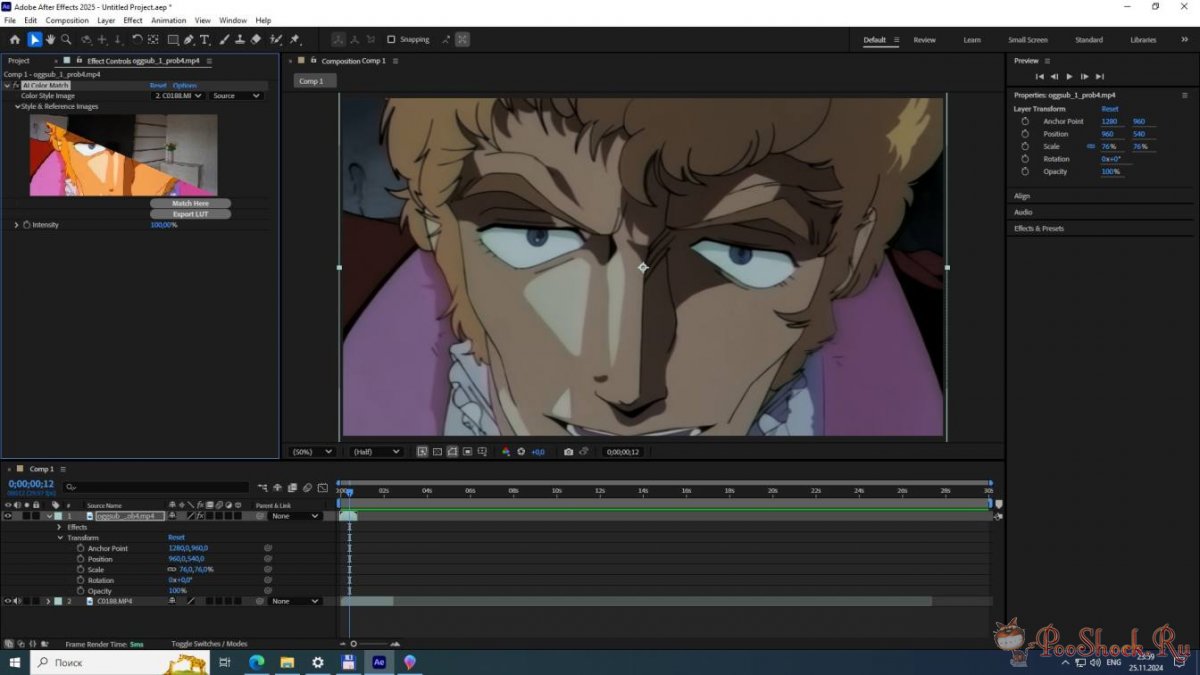Image resolution: width=1200 pixels, height=675 pixels.
Task: Expand the C0188.MP4 layer in timeline
Action: click(47, 601)
